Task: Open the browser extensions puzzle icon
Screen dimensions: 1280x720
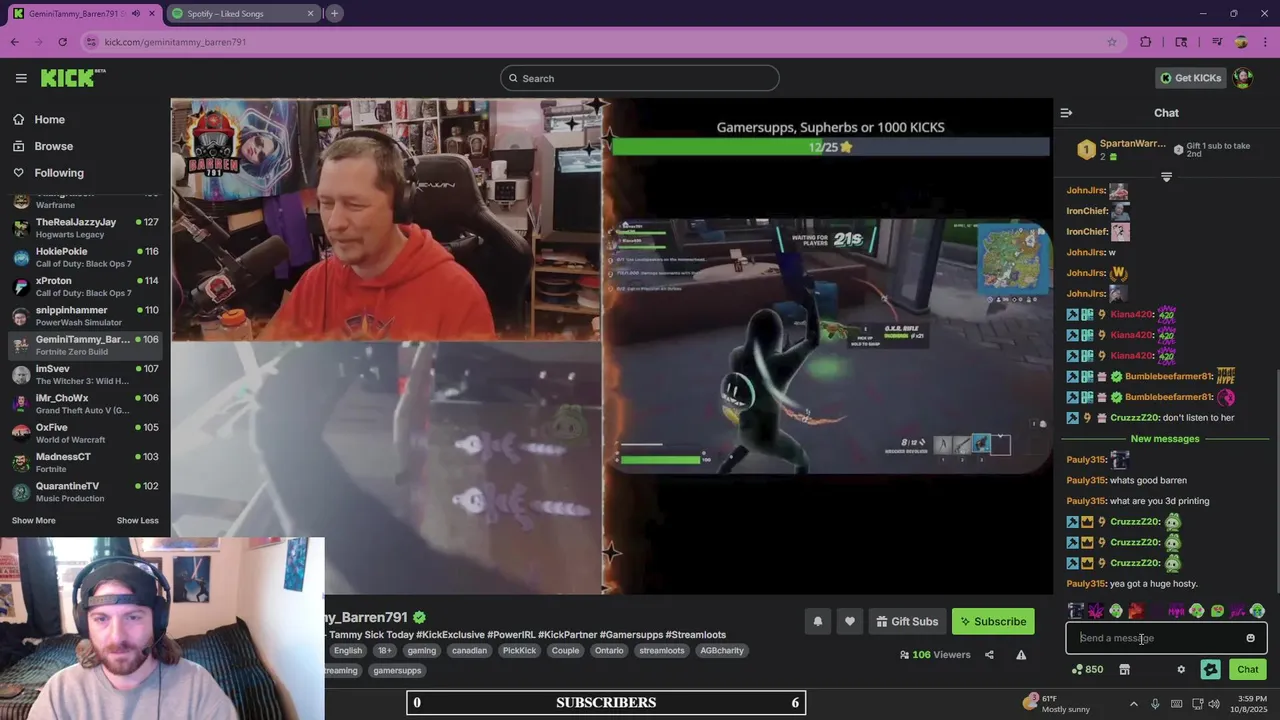Action: [x=1146, y=42]
